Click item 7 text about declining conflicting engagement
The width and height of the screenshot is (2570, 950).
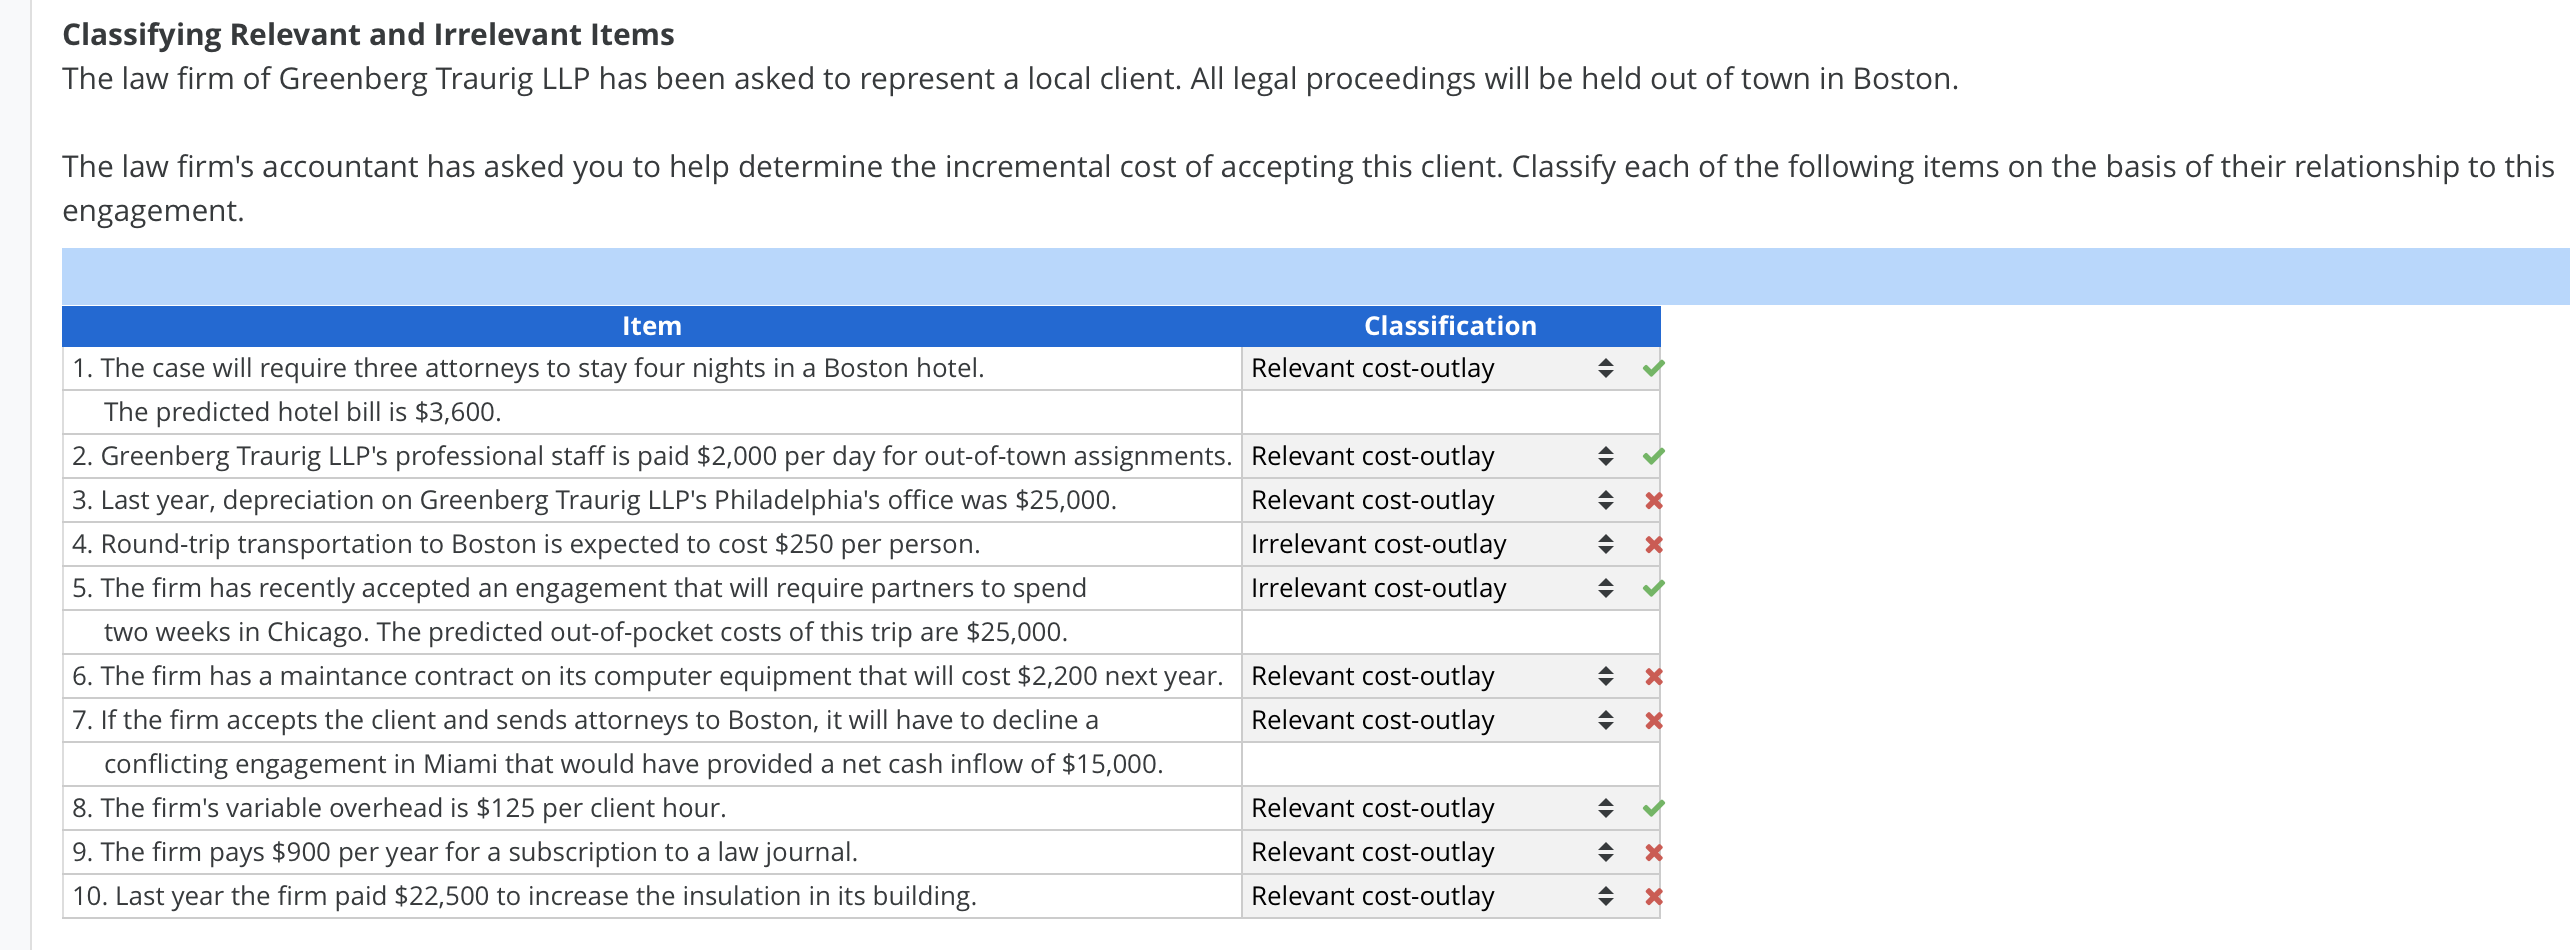click(x=585, y=720)
